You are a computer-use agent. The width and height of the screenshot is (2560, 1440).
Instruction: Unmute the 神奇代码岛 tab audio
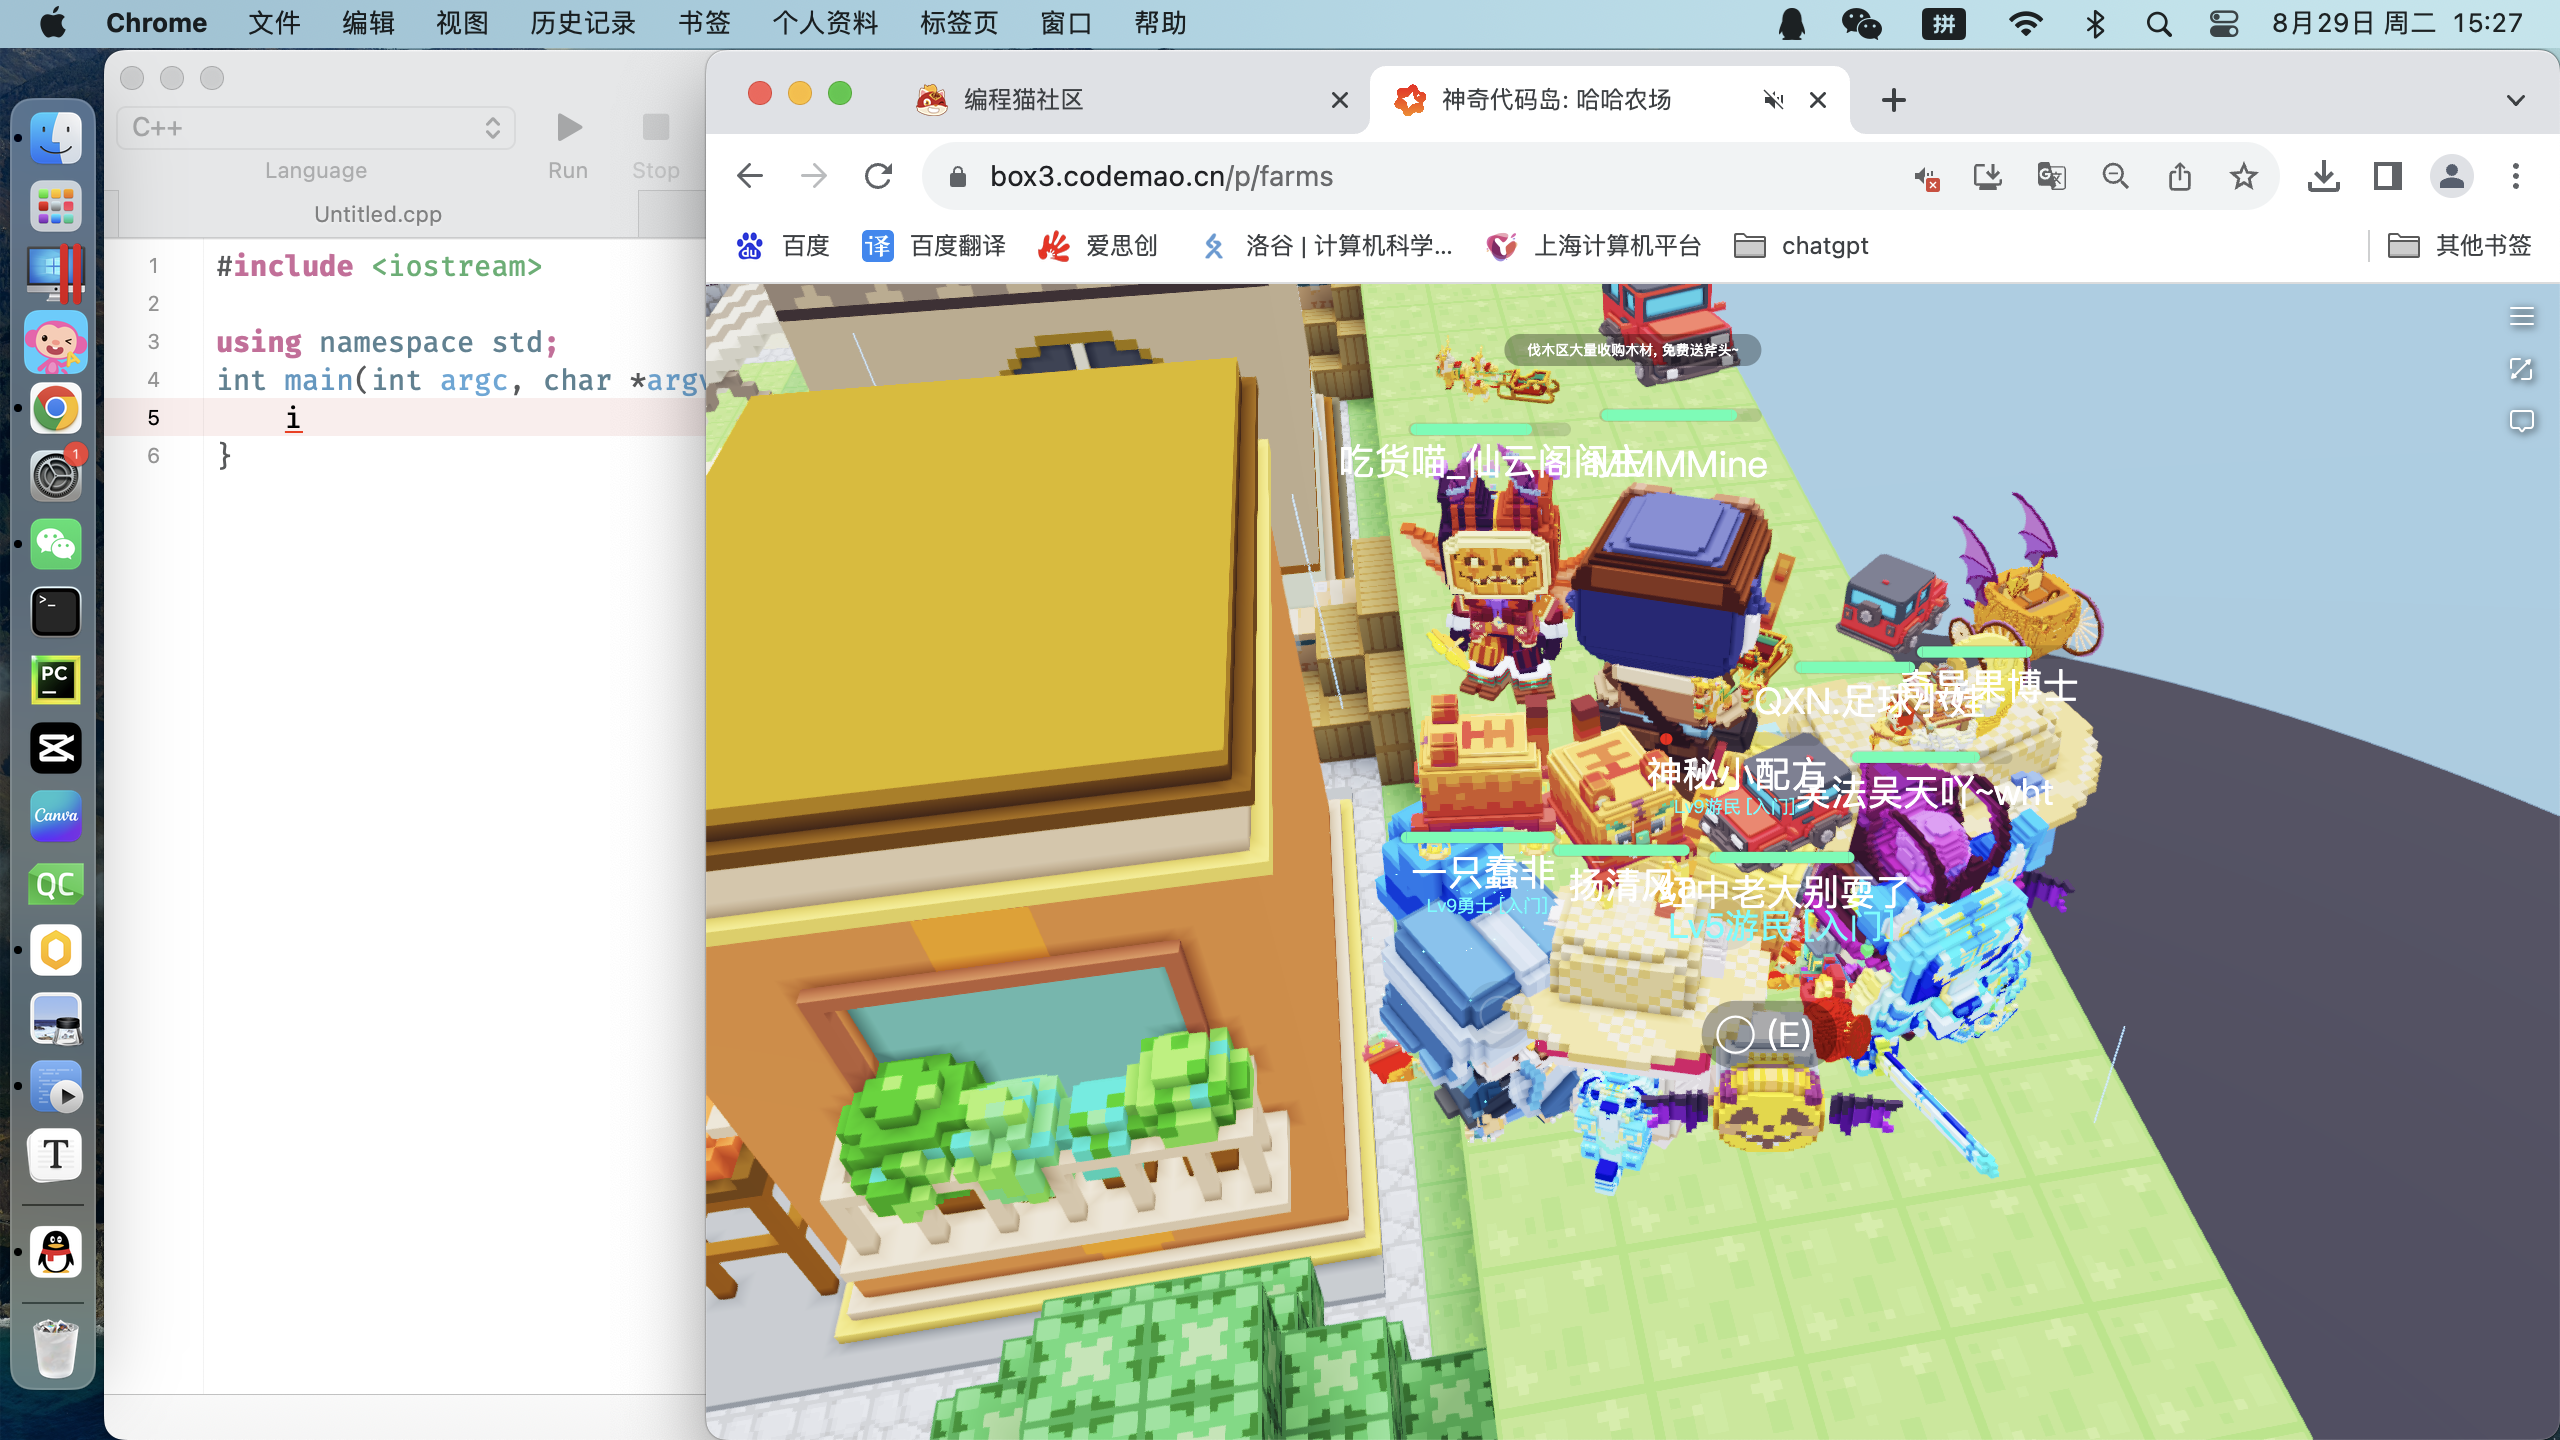(x=1774, y=100)
